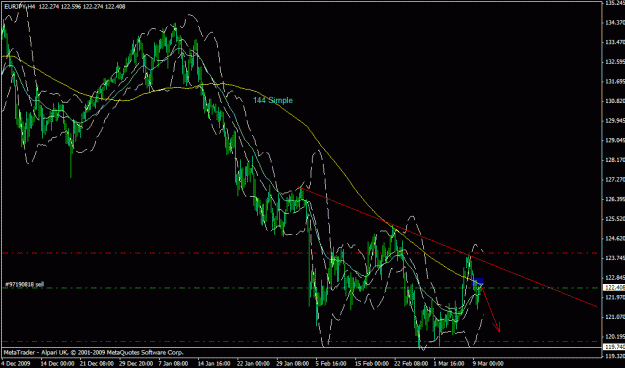
Task: Select the blue rectangle marker on chart
Action: (x=478, y=282)
